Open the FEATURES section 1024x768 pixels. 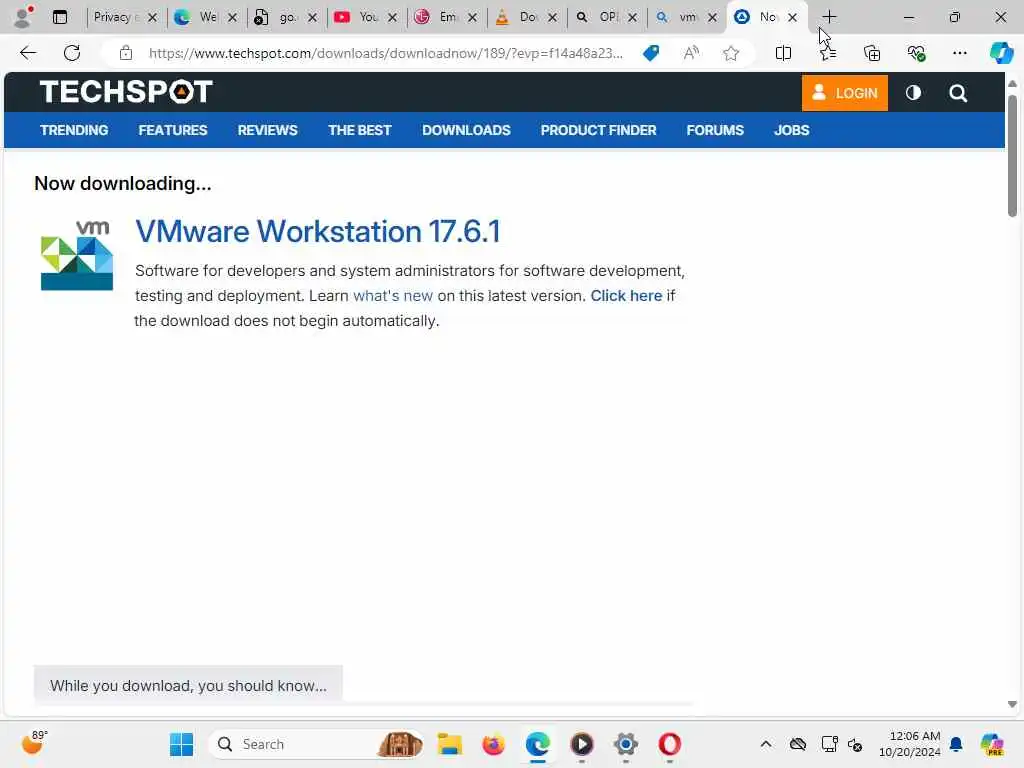(172, 130)
